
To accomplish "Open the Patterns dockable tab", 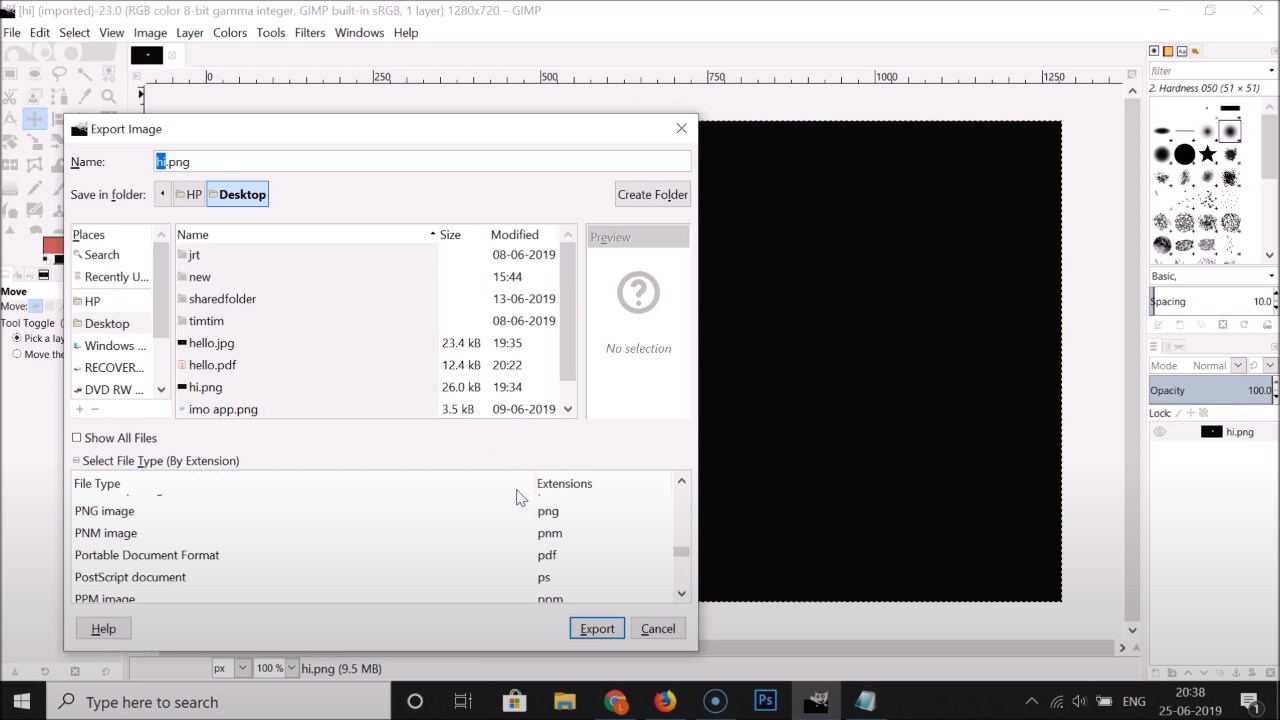I will tap(1168, 51).
